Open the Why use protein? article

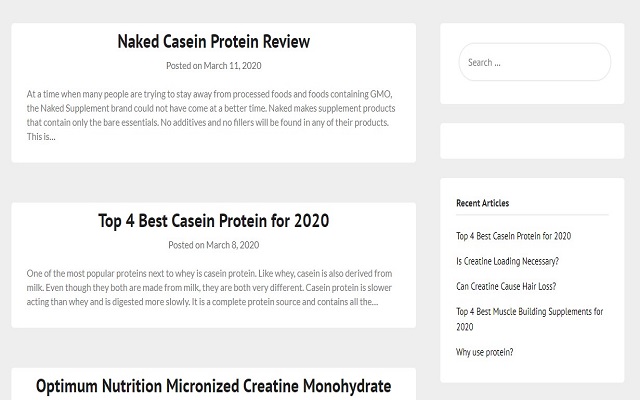(484, 352)
